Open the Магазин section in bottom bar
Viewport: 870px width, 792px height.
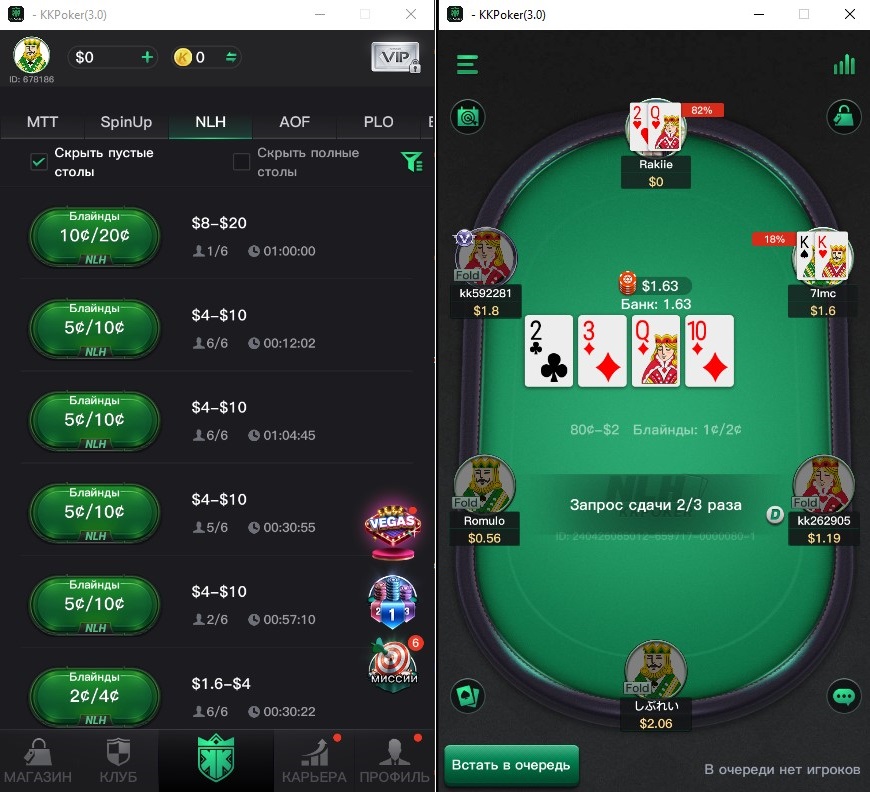(x=38, y=760)
